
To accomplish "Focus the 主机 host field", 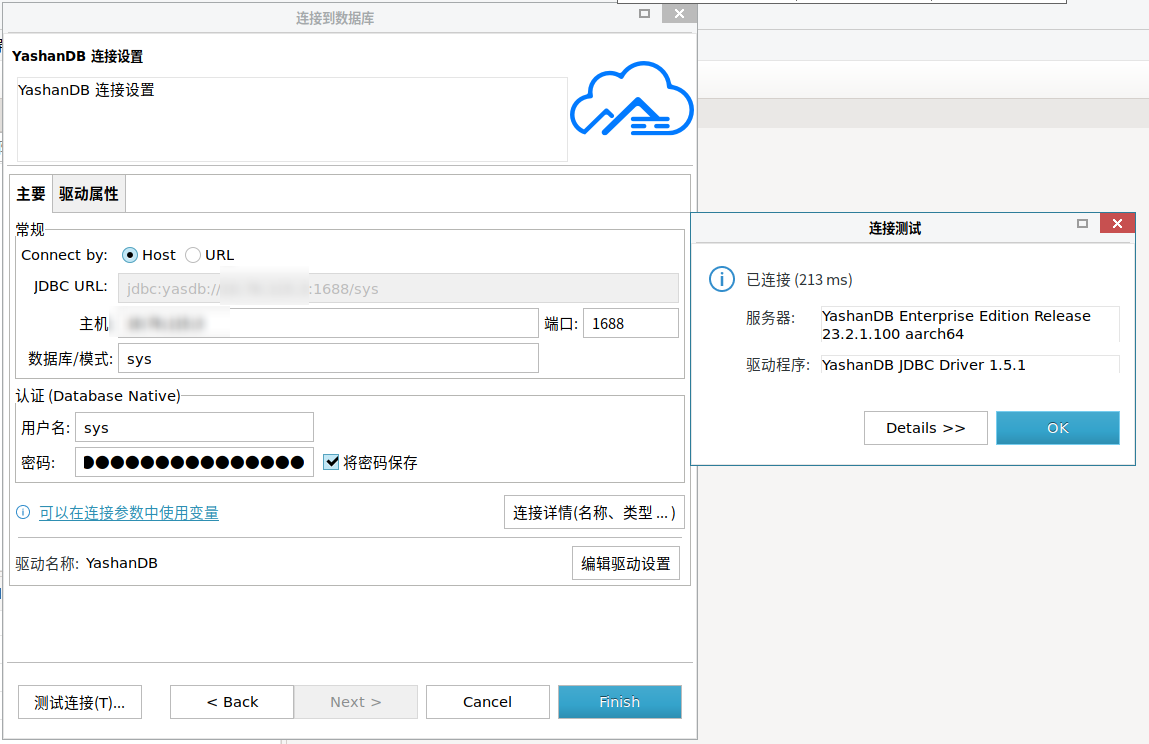I will pyautogui.click(x=328, y=323).
